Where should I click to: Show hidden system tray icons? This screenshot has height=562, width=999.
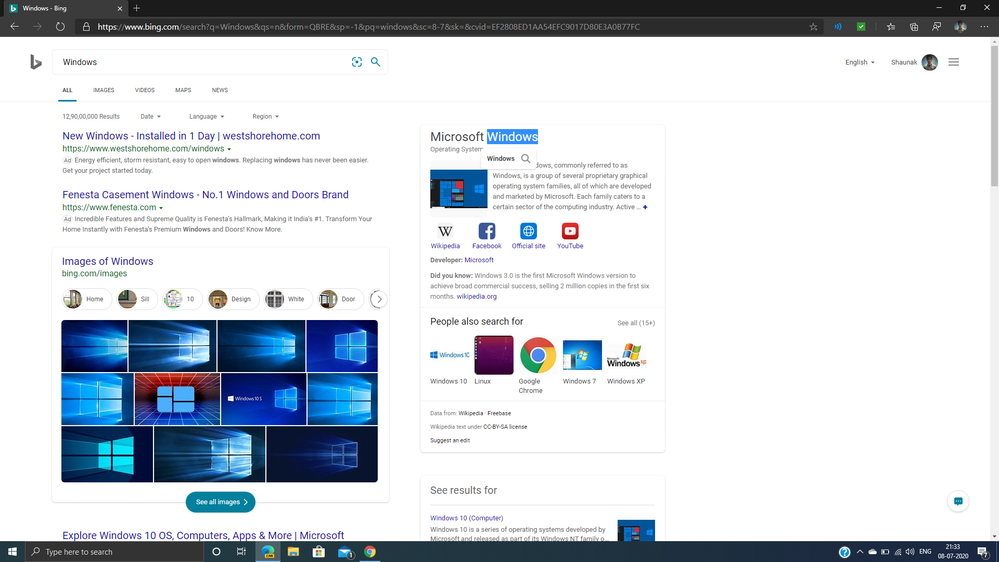pyautogui.click(x=859, y=552)
